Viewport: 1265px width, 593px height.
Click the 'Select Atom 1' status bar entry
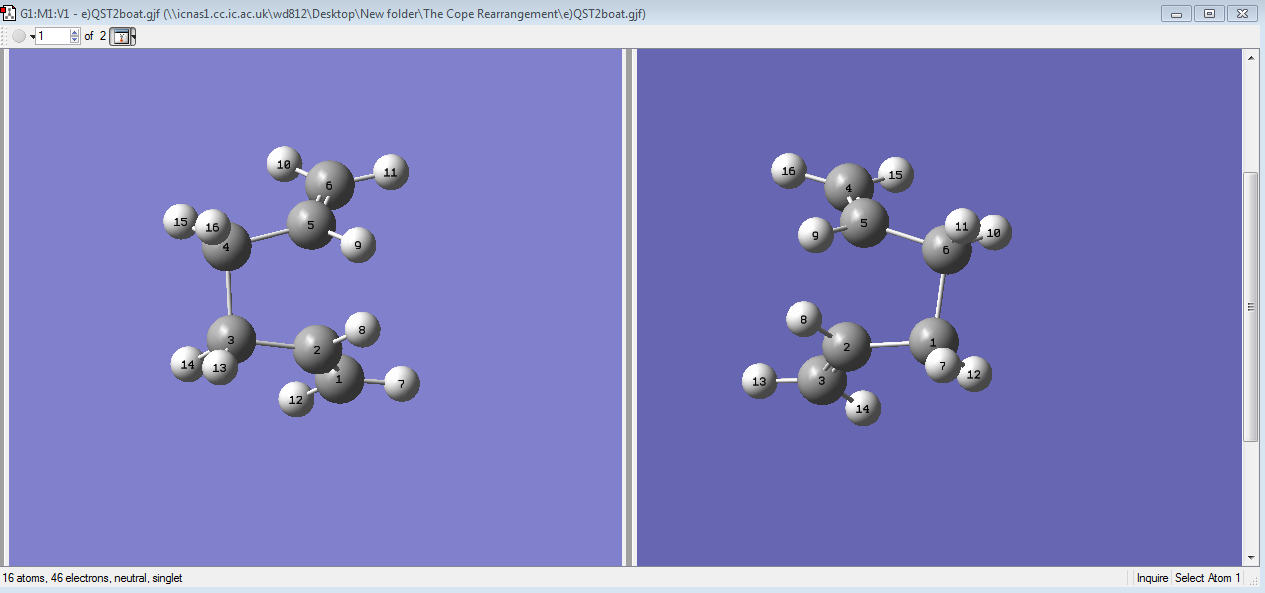tap(1207, 578)
